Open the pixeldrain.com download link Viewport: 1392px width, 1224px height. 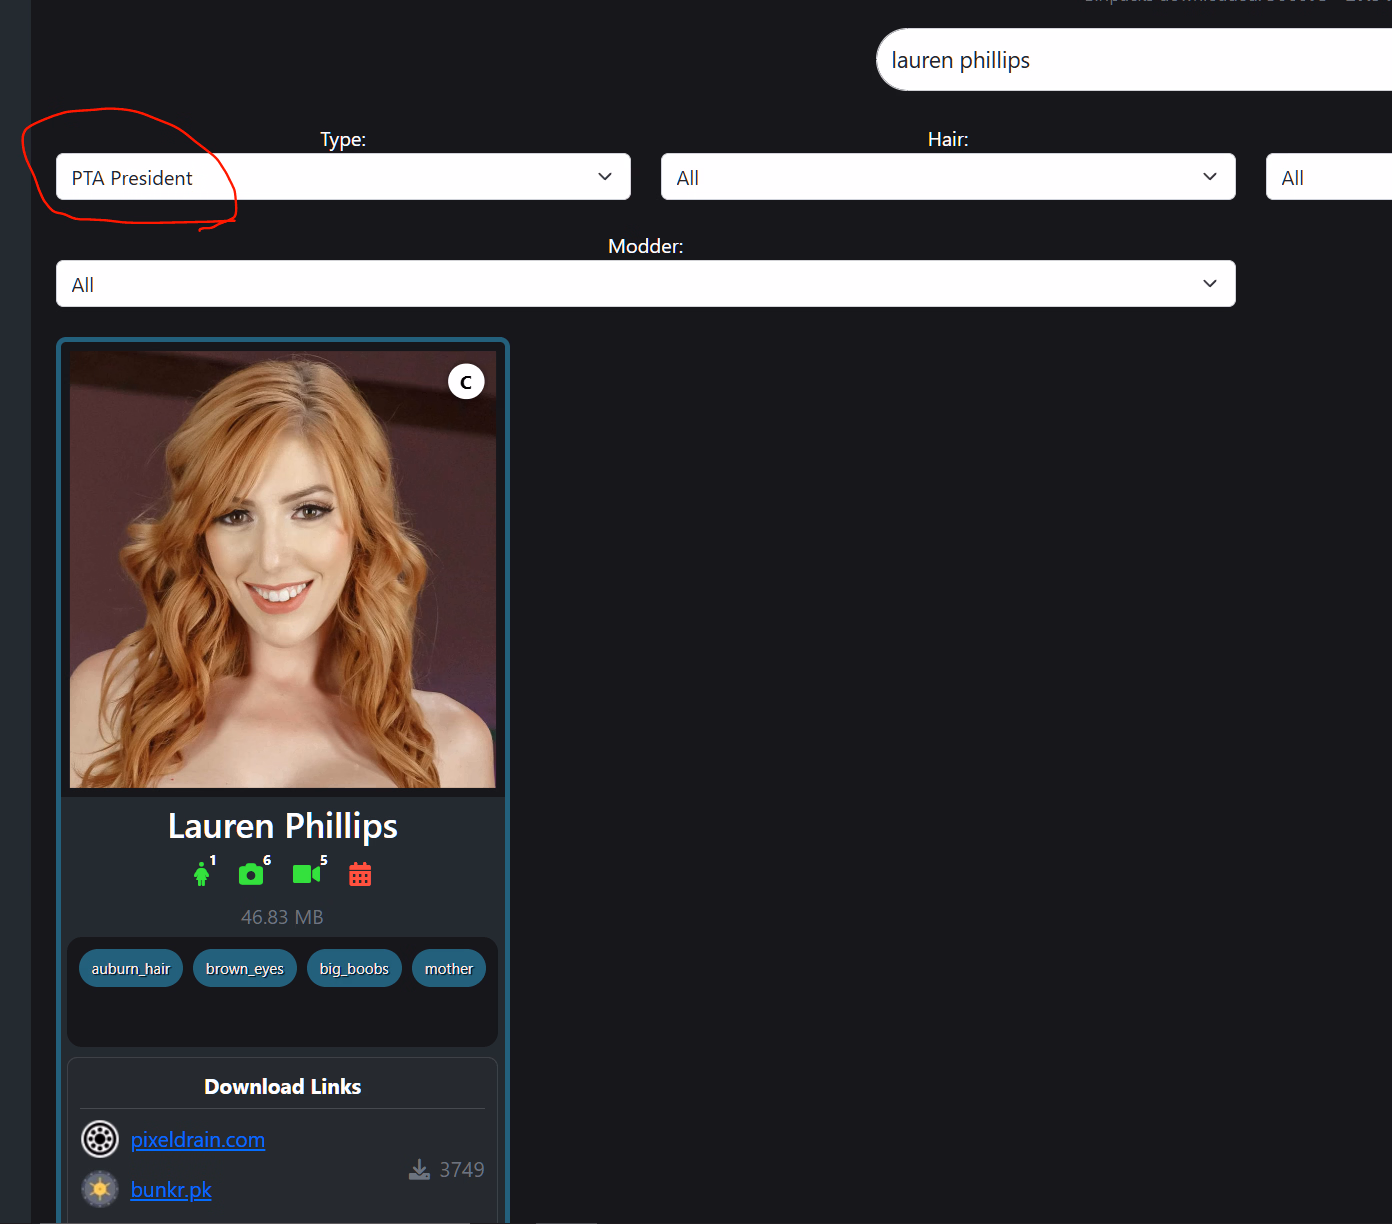click(x=198, y=1140)
